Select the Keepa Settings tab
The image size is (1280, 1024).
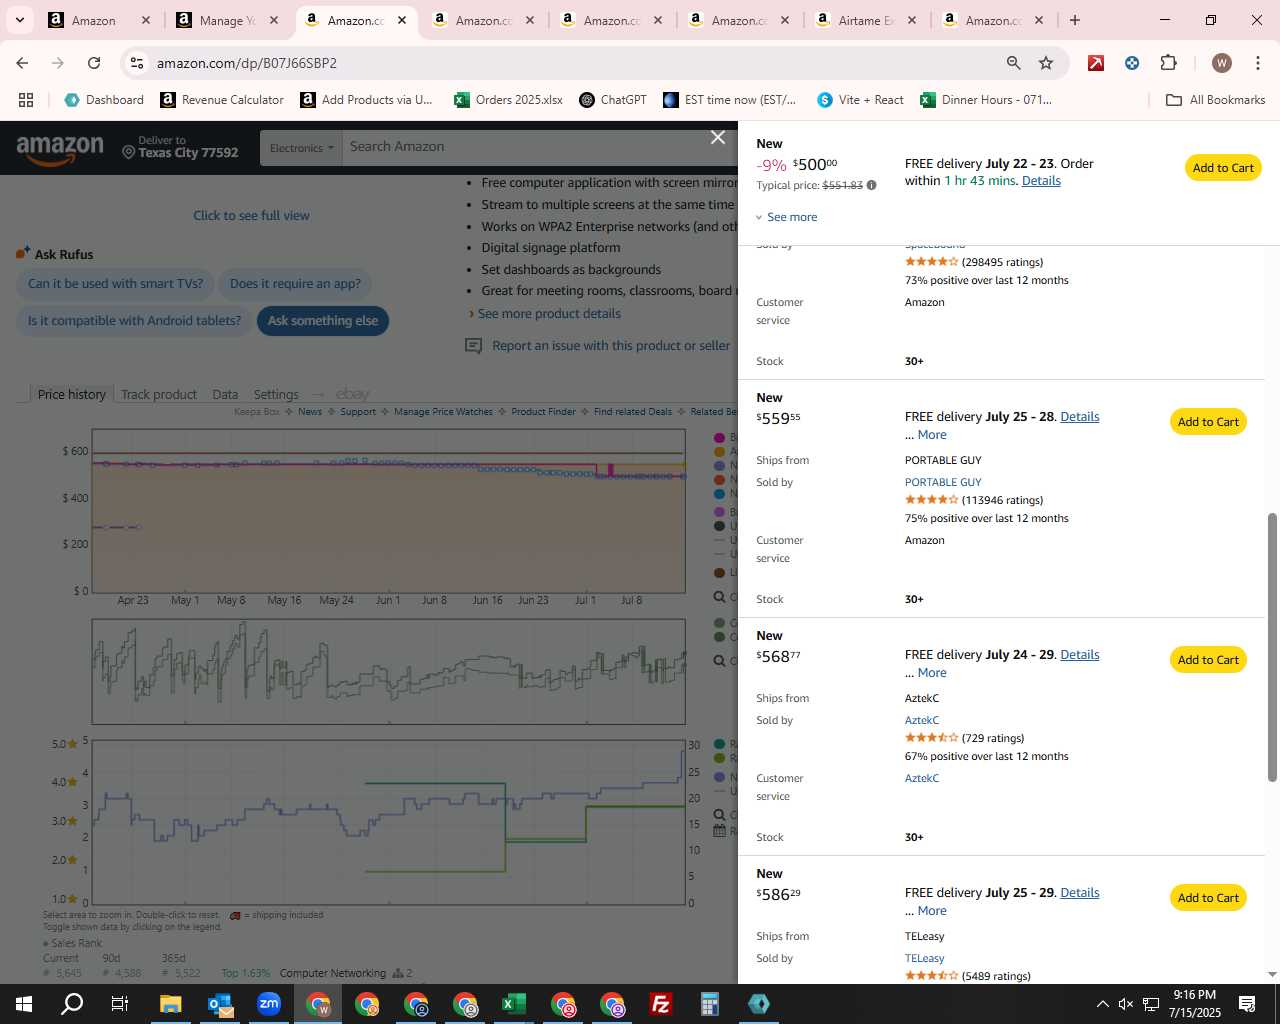click(276, 394)
